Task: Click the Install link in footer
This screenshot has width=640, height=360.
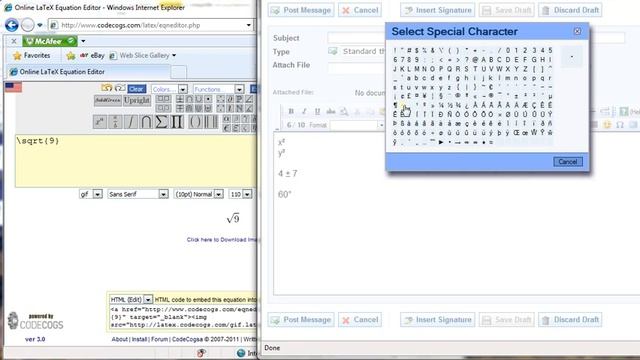Action: tap(139, 339)
